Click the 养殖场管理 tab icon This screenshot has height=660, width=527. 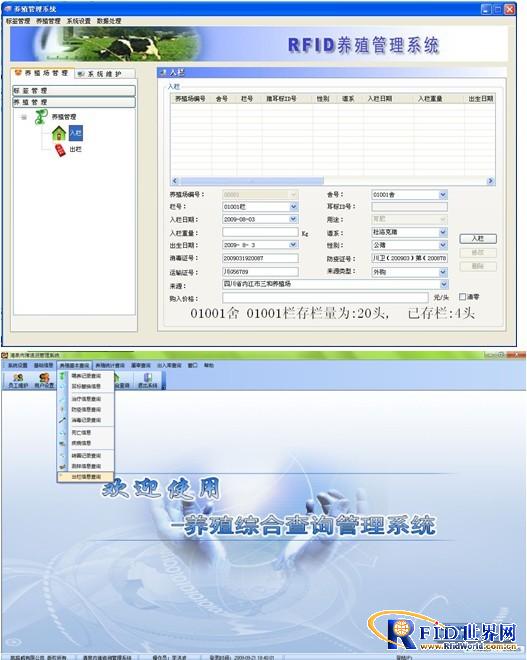click(18, 73)
